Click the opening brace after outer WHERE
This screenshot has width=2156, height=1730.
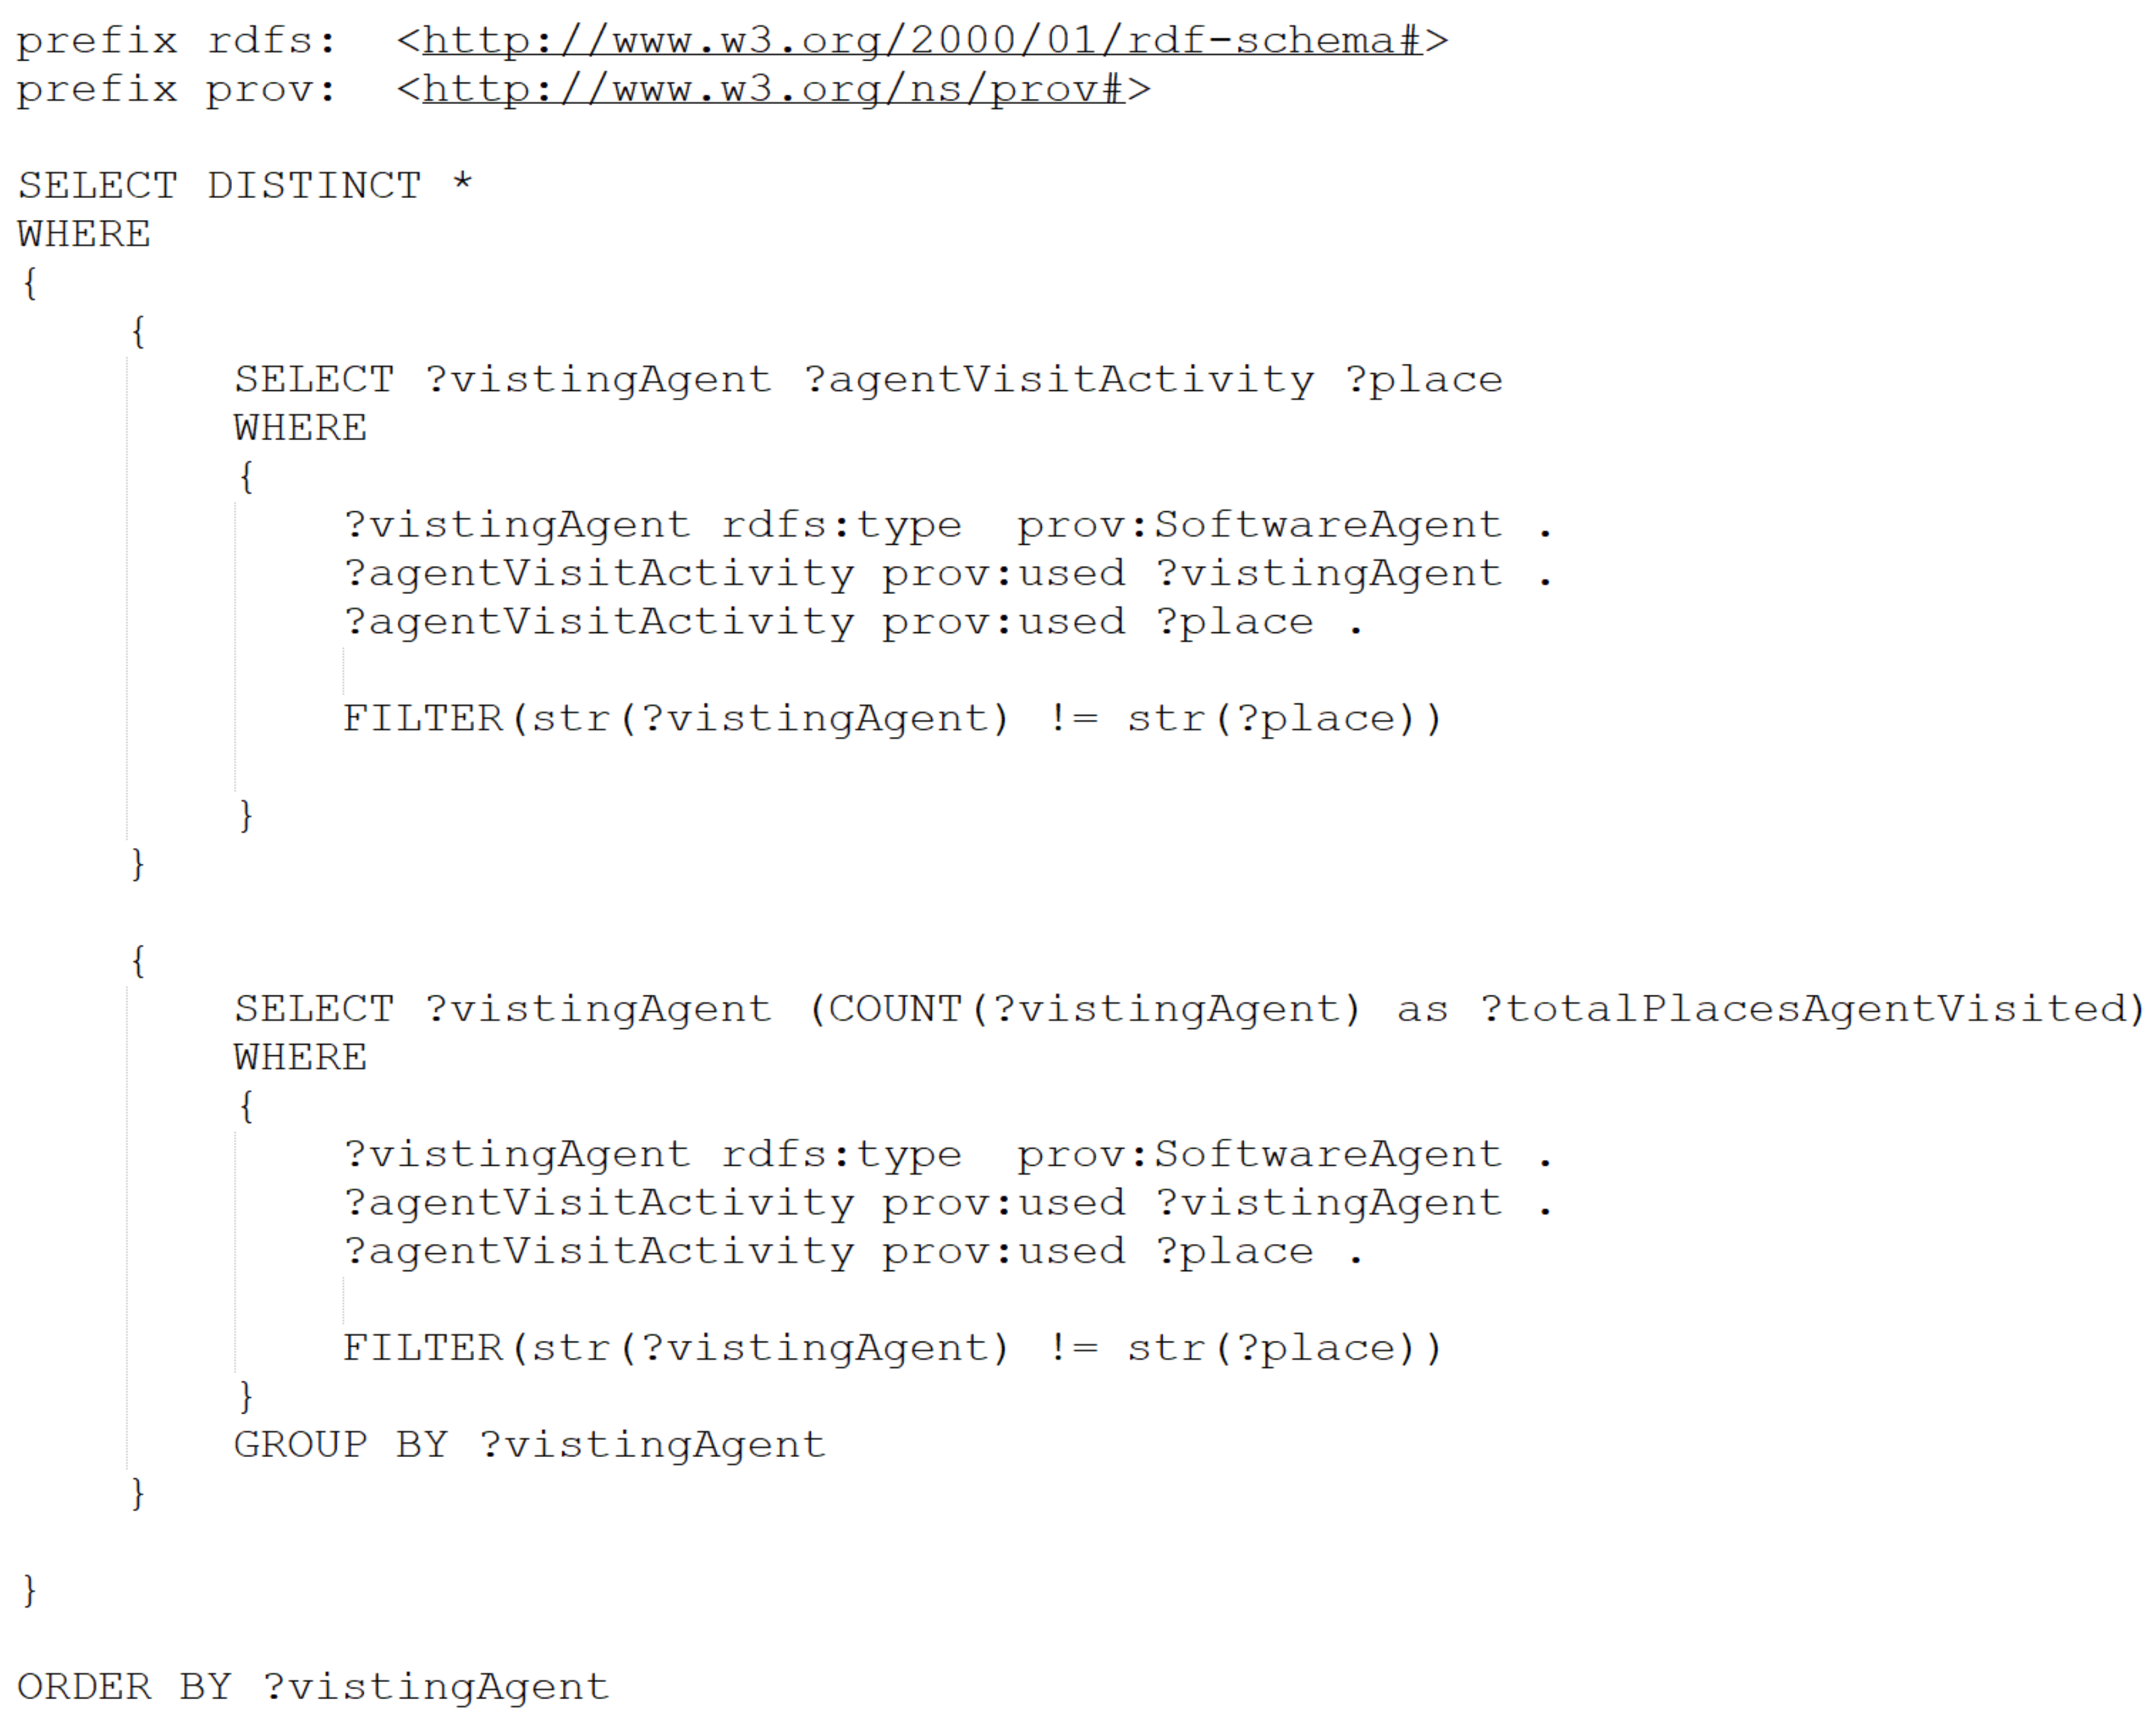[x=30, y=284]
